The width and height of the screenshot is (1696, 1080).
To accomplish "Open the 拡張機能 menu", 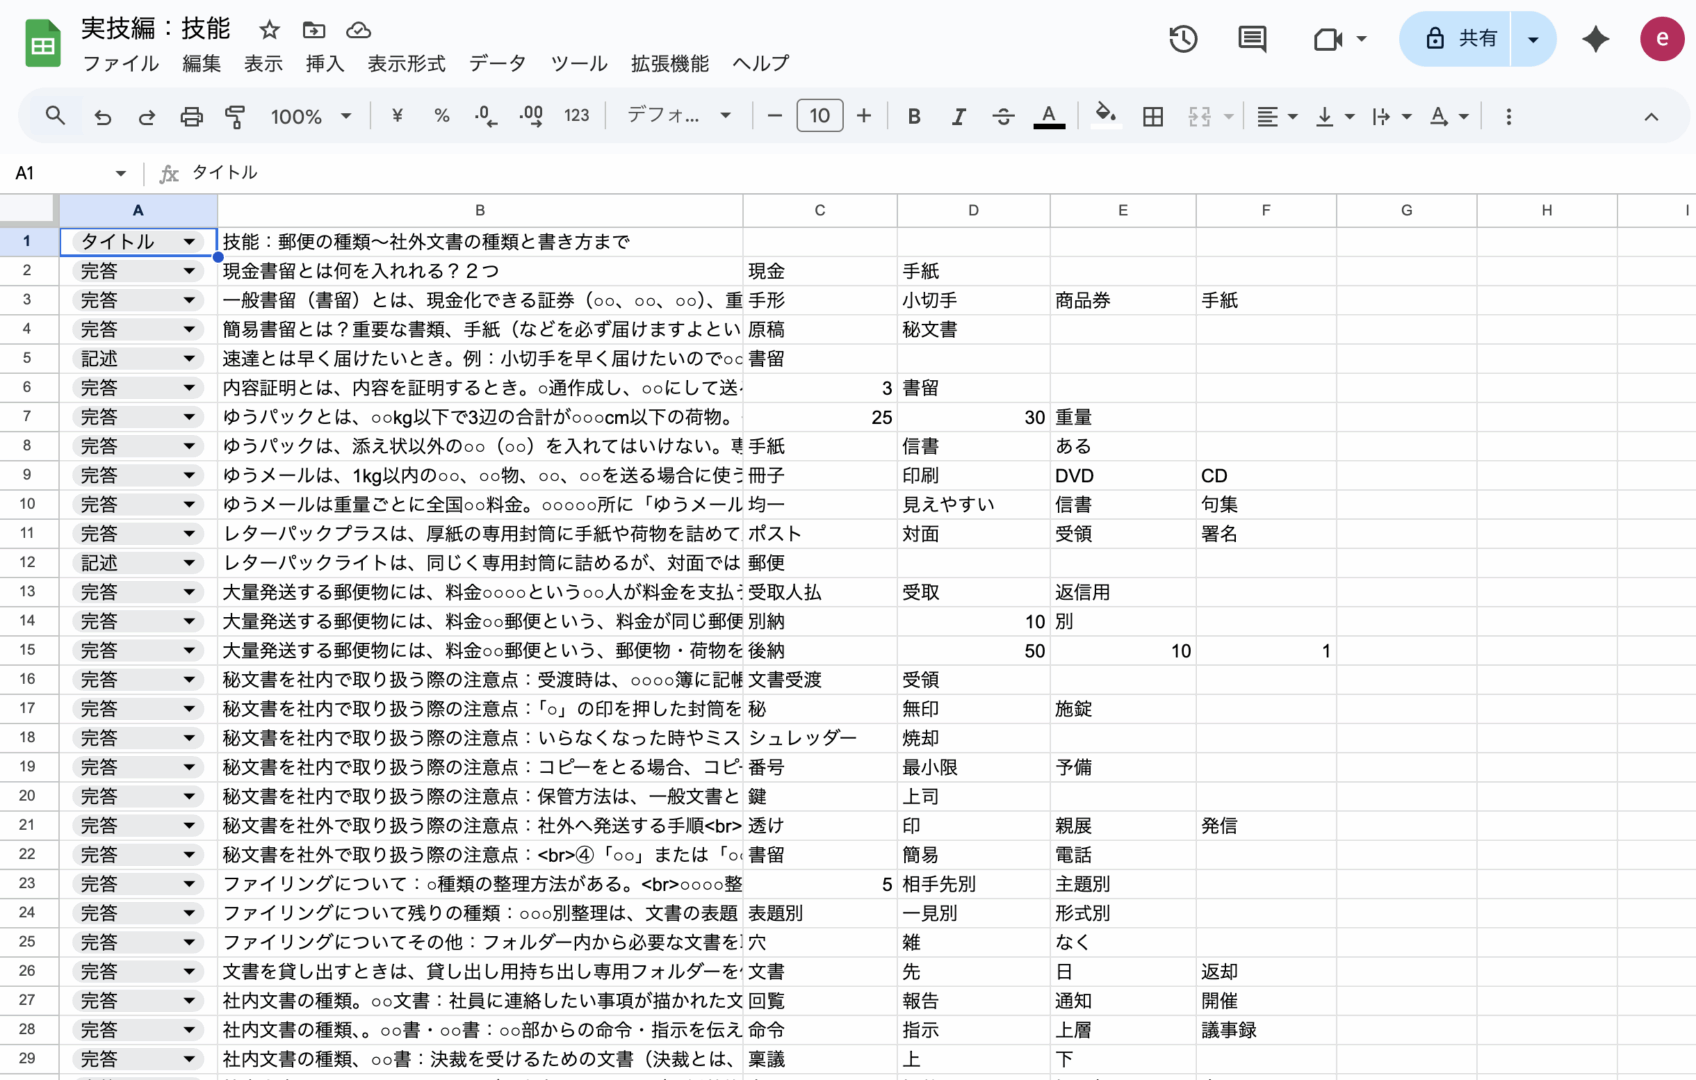I will (x=669, y=64).
